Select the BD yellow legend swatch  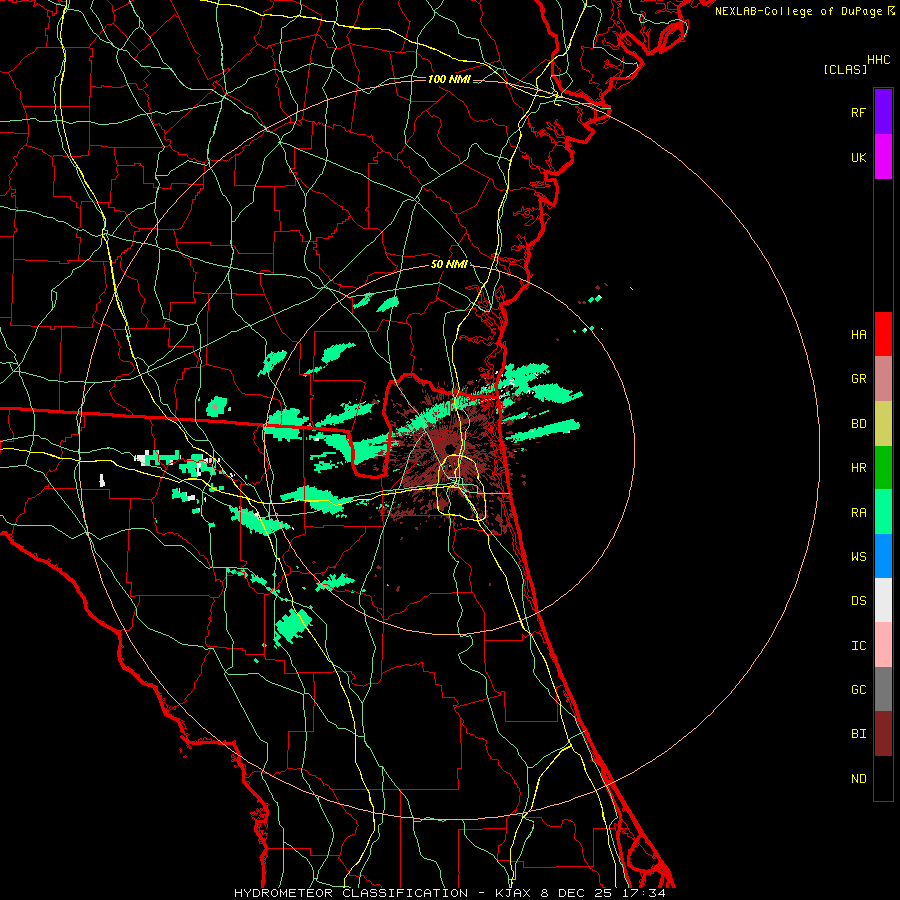coord(883,424)
